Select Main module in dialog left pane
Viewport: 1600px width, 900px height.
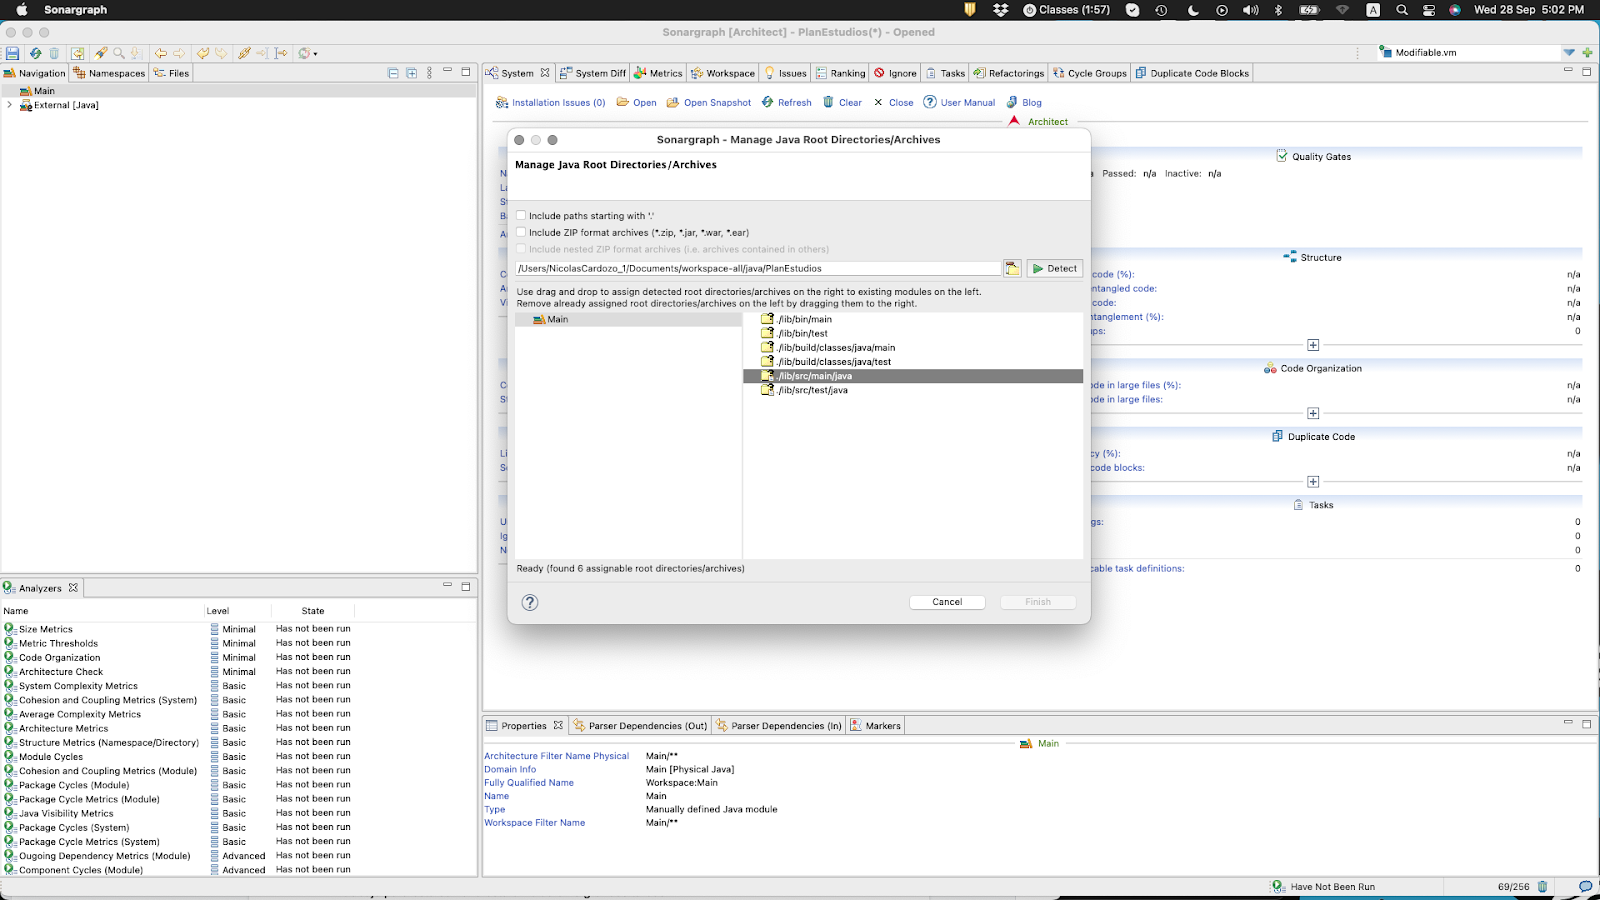click(x=628, y=319)
